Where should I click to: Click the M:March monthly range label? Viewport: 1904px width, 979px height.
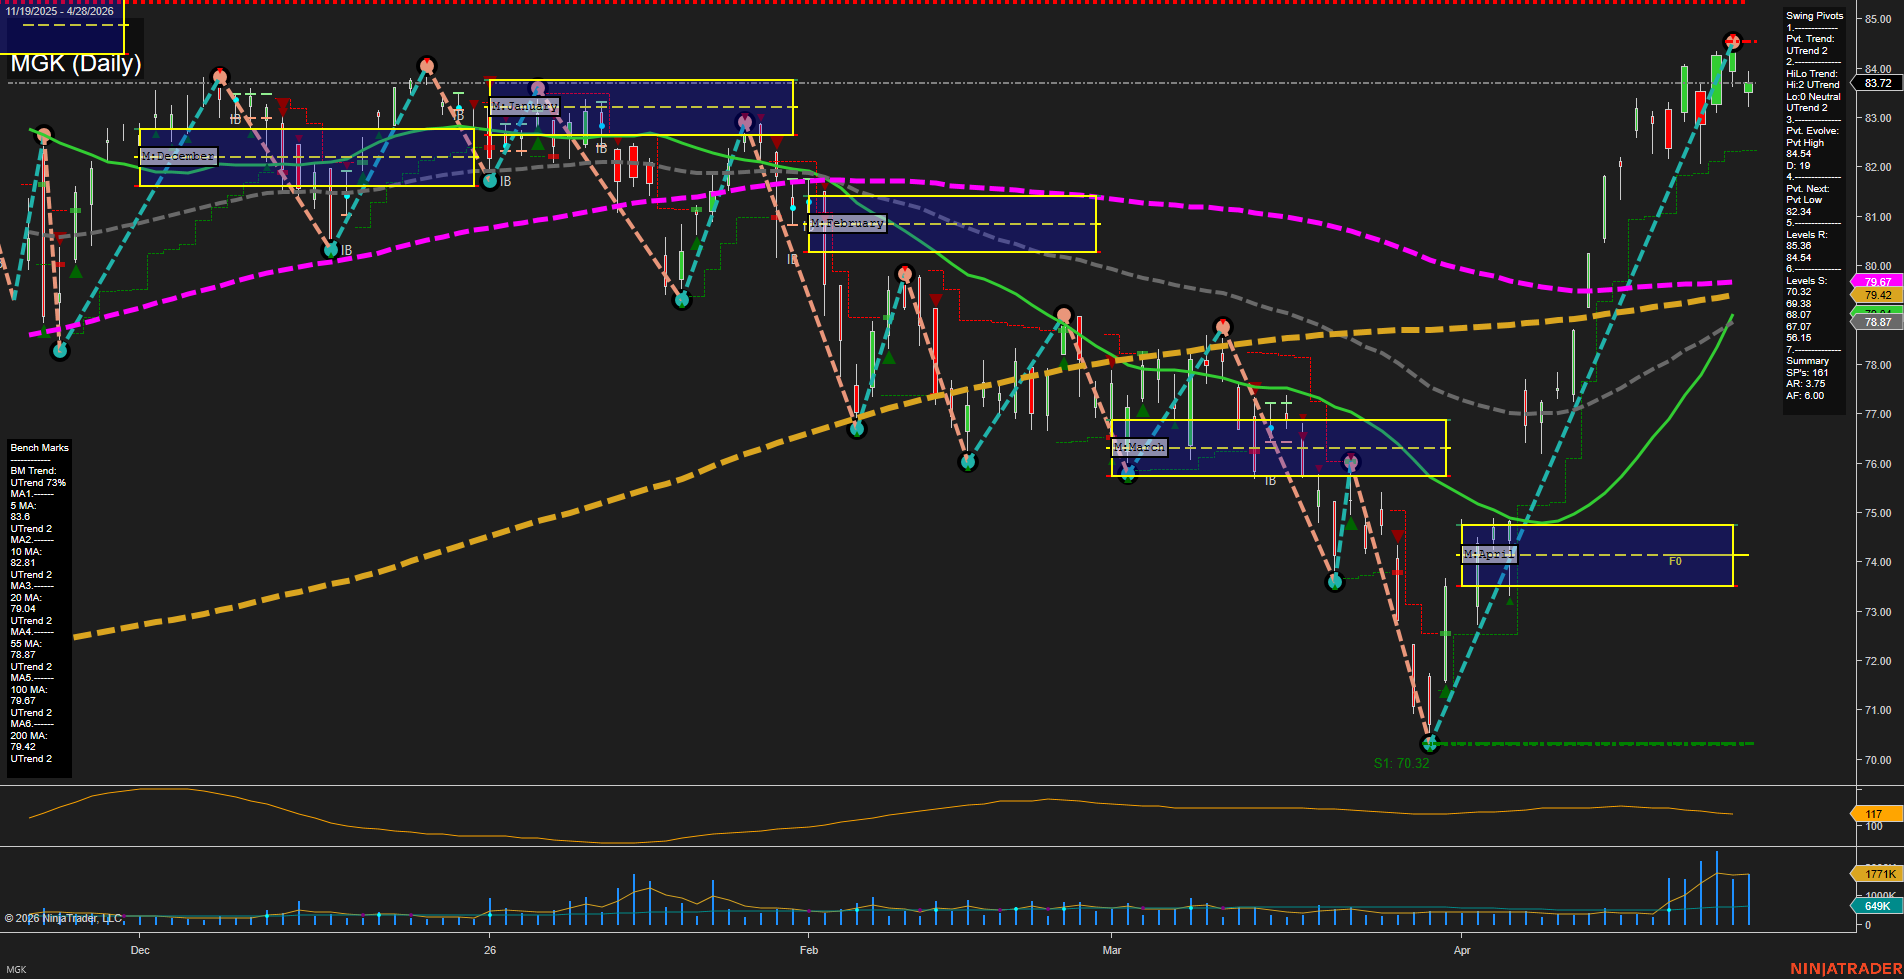coord(1139,447)
